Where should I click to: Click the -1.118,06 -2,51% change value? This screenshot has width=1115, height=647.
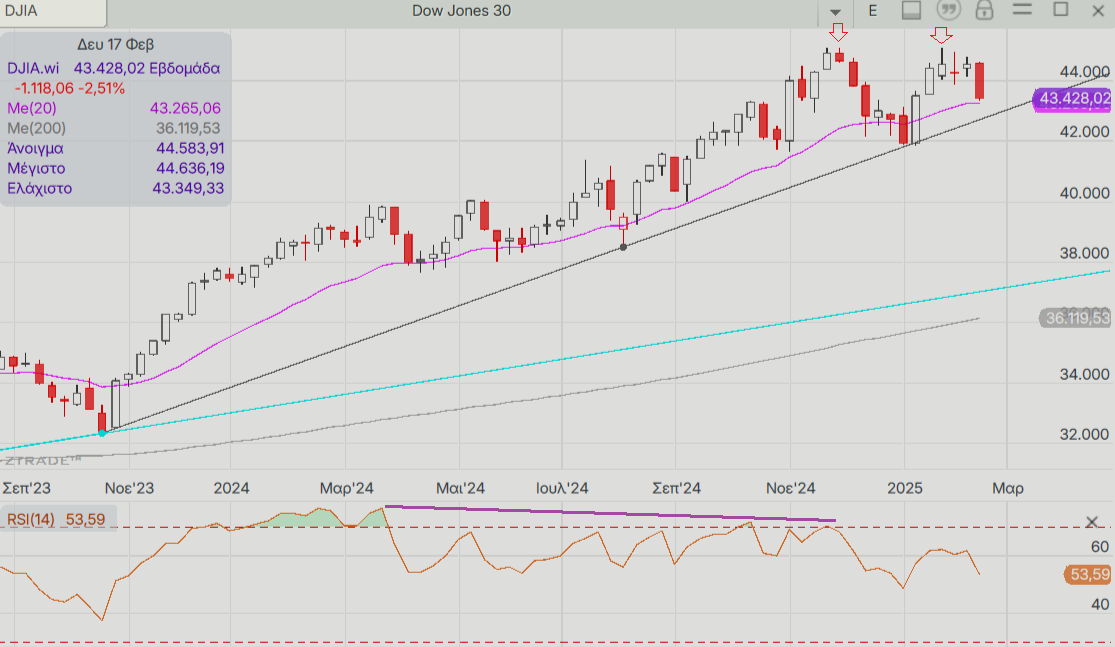click(70, 88)
